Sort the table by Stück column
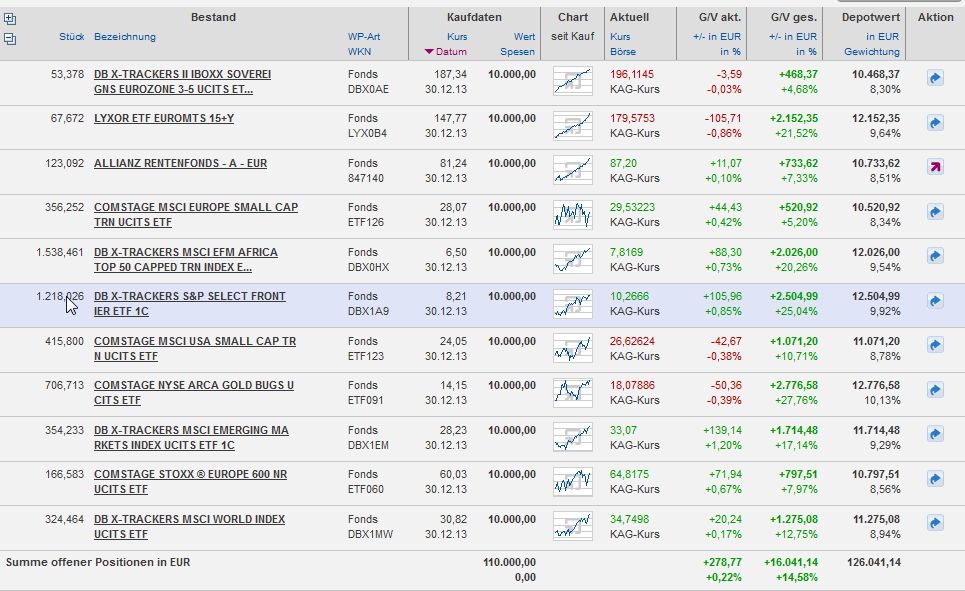This screenshot has width=965, height=591. 71,37
